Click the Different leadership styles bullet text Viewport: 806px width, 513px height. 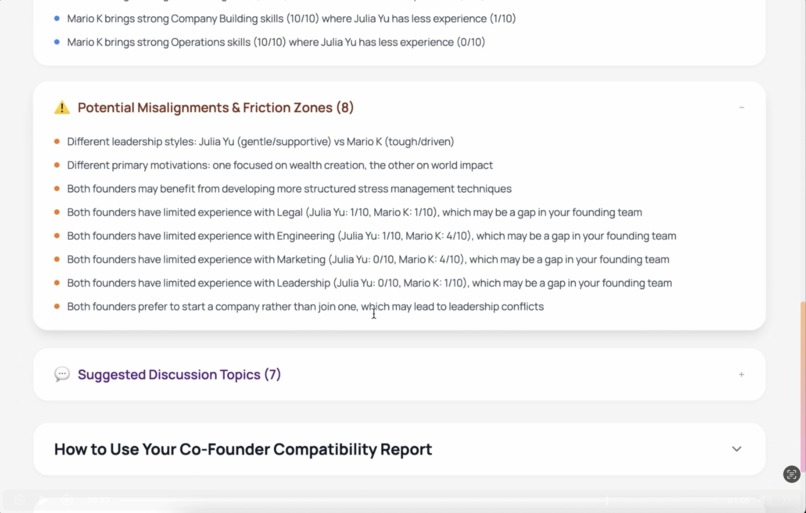pyautogui.click(x=261, y=141)
